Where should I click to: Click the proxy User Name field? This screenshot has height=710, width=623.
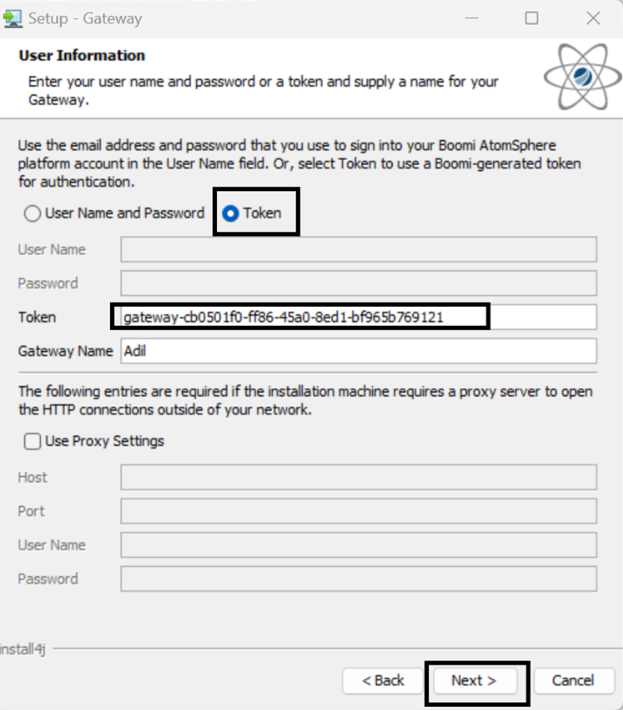point(358,545)
